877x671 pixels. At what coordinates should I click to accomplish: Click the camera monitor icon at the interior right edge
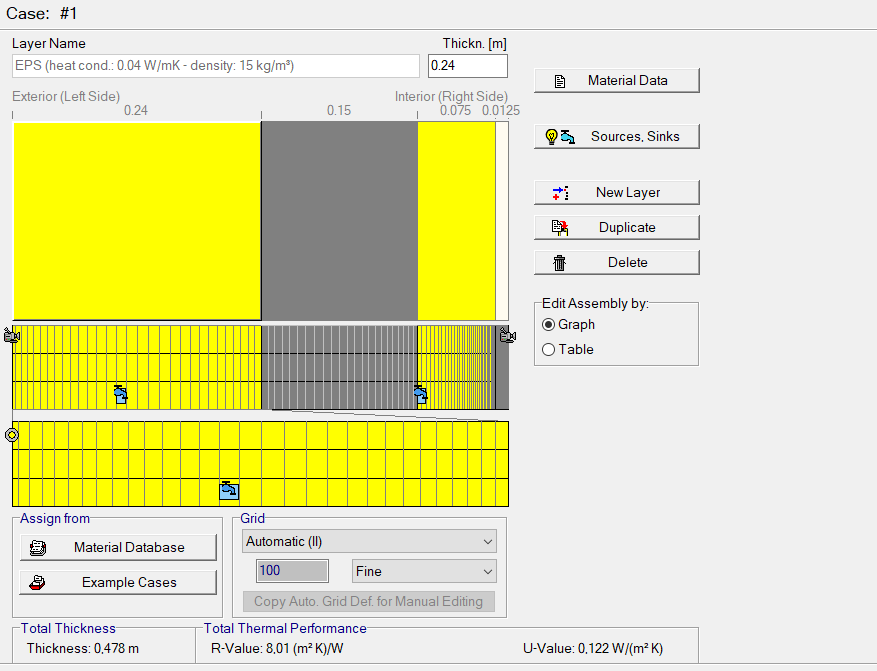point(507,336)
